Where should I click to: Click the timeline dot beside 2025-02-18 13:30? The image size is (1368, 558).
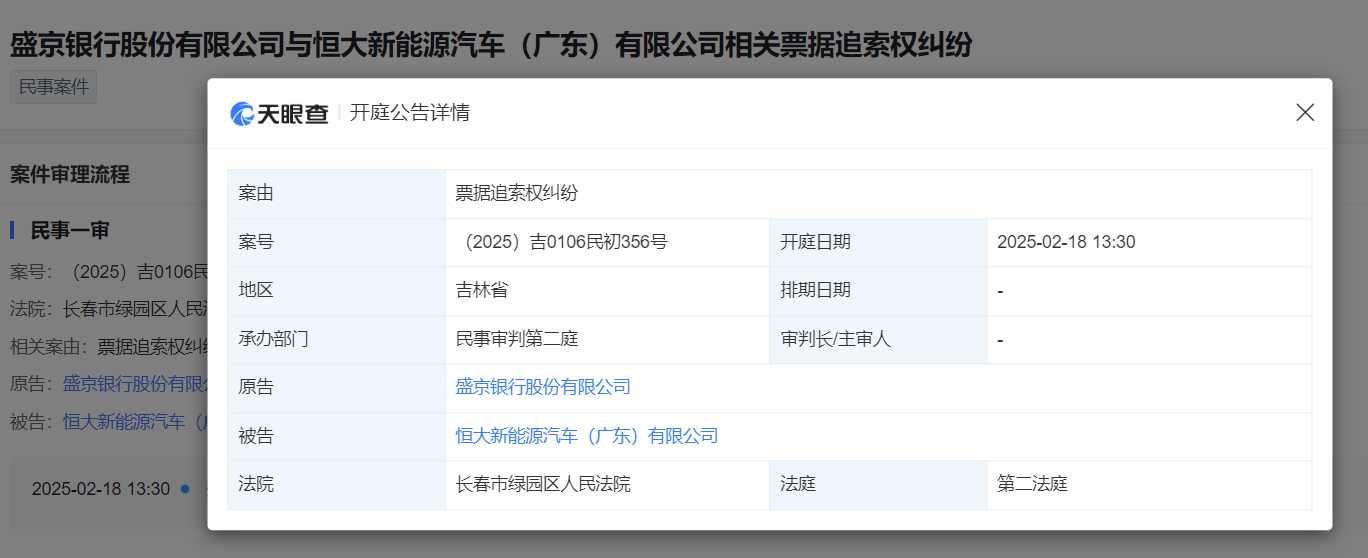(185, 489)
